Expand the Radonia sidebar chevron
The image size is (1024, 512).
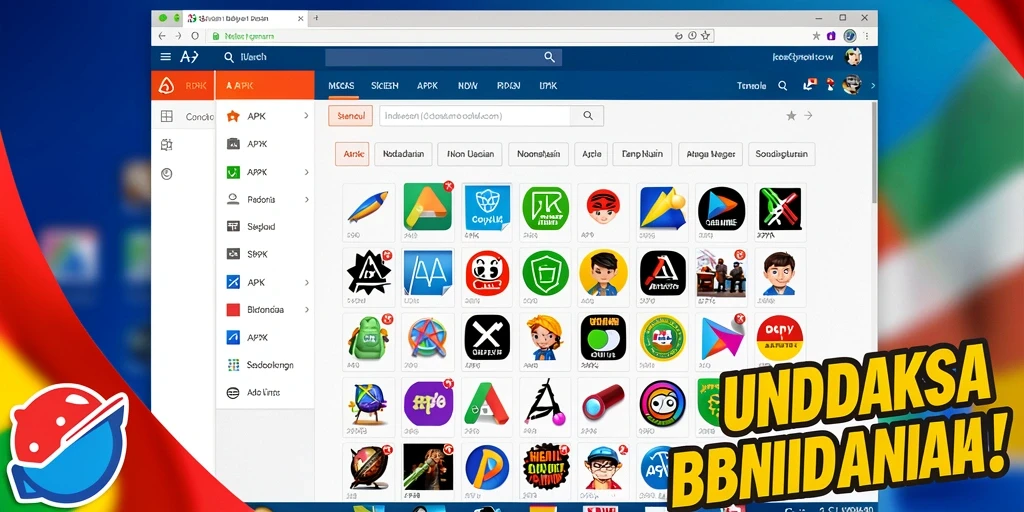pos(306,200)
